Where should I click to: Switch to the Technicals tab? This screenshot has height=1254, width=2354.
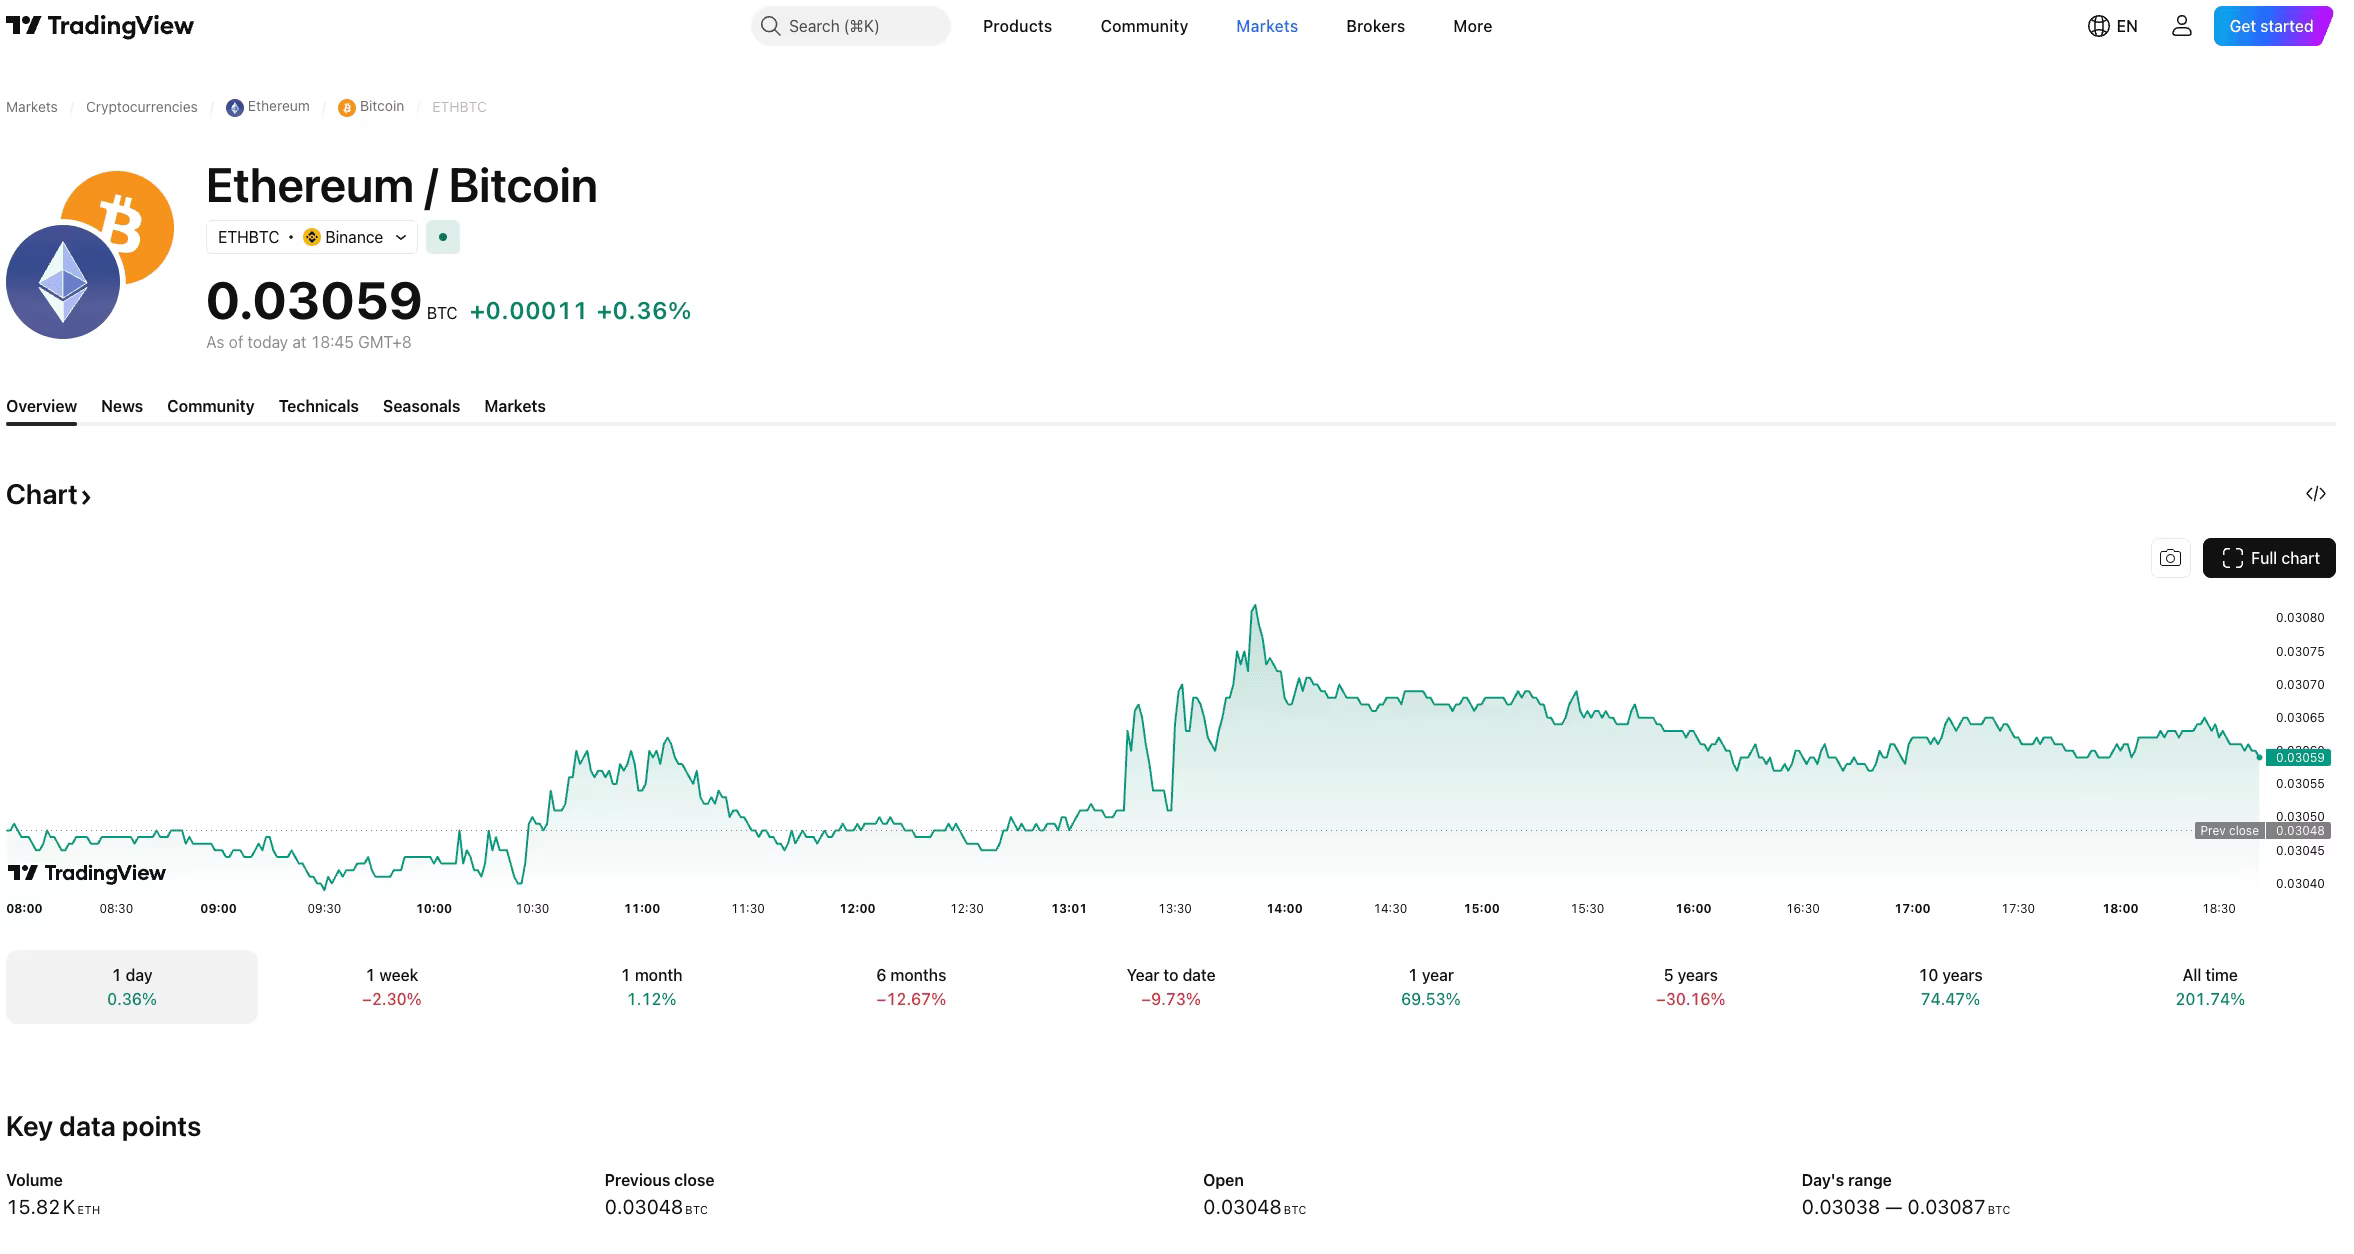[318, 406]
